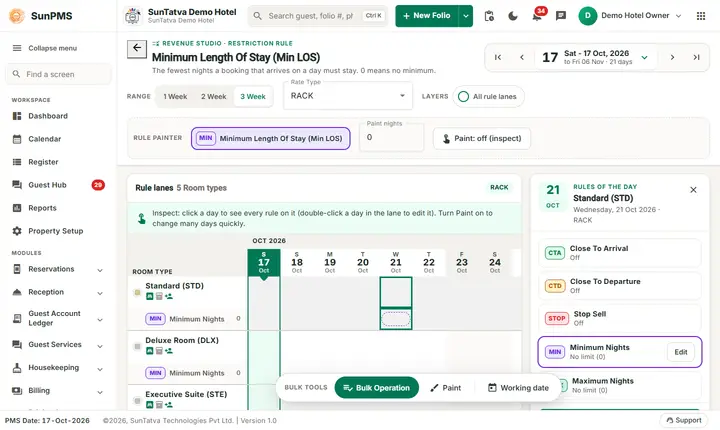Open the apps grid icon
The height and width of the screenshot is (430, 720).
tap(701, 16)
